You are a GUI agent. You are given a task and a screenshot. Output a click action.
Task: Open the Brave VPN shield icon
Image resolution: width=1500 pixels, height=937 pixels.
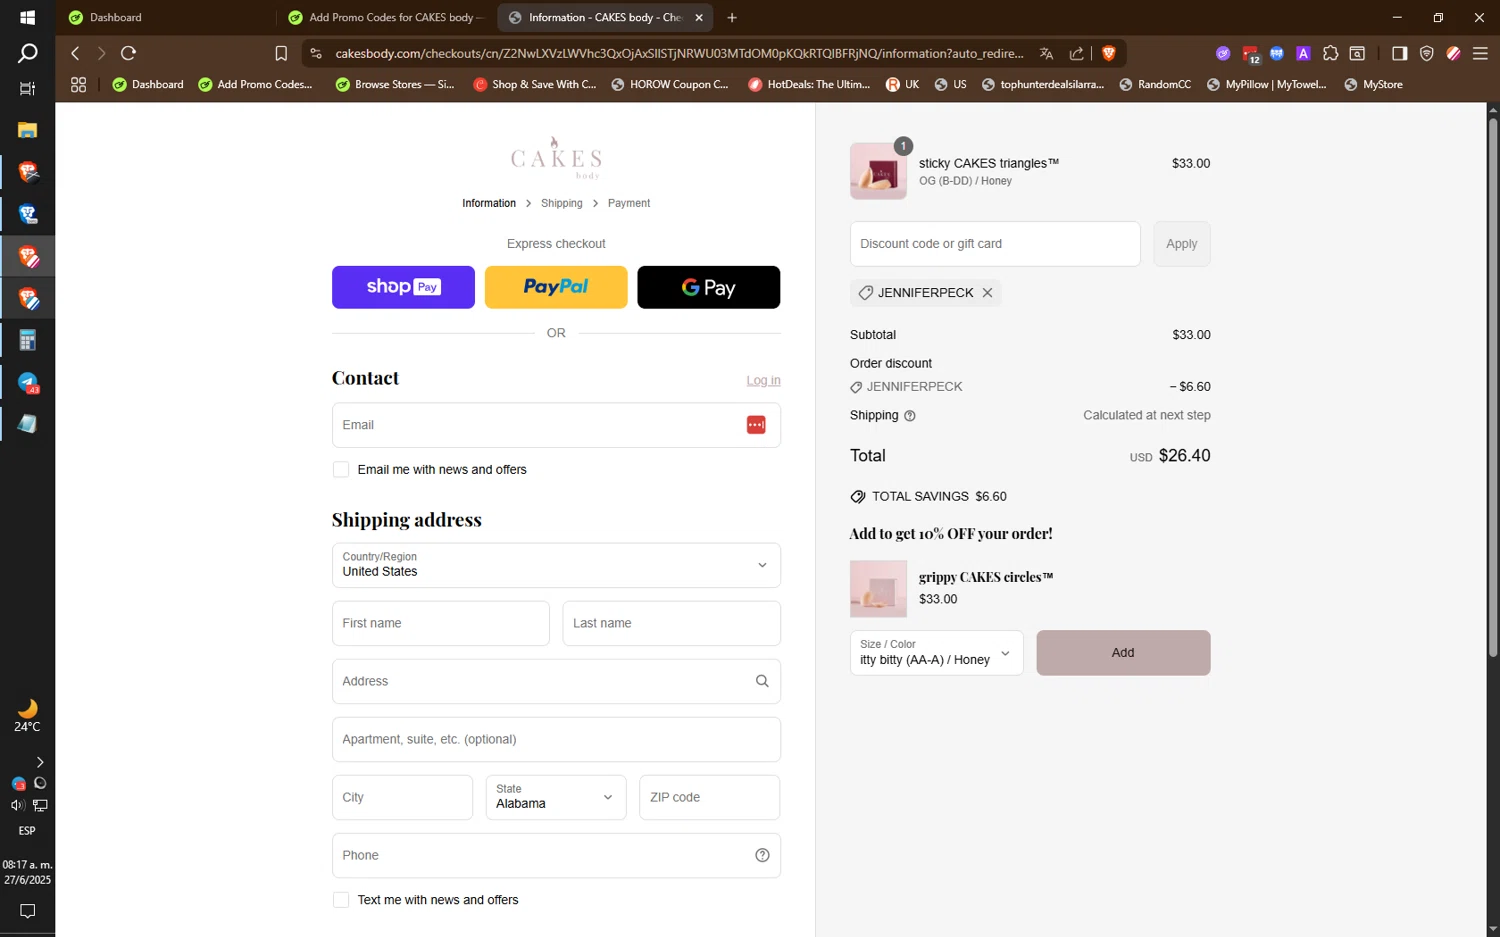[1427, 53]
